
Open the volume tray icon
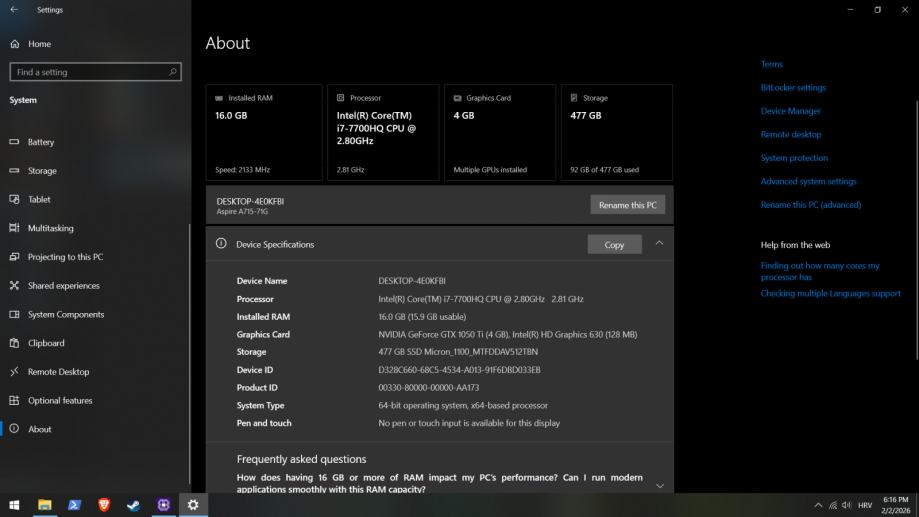pyautogui.click(x=846, y=505)
